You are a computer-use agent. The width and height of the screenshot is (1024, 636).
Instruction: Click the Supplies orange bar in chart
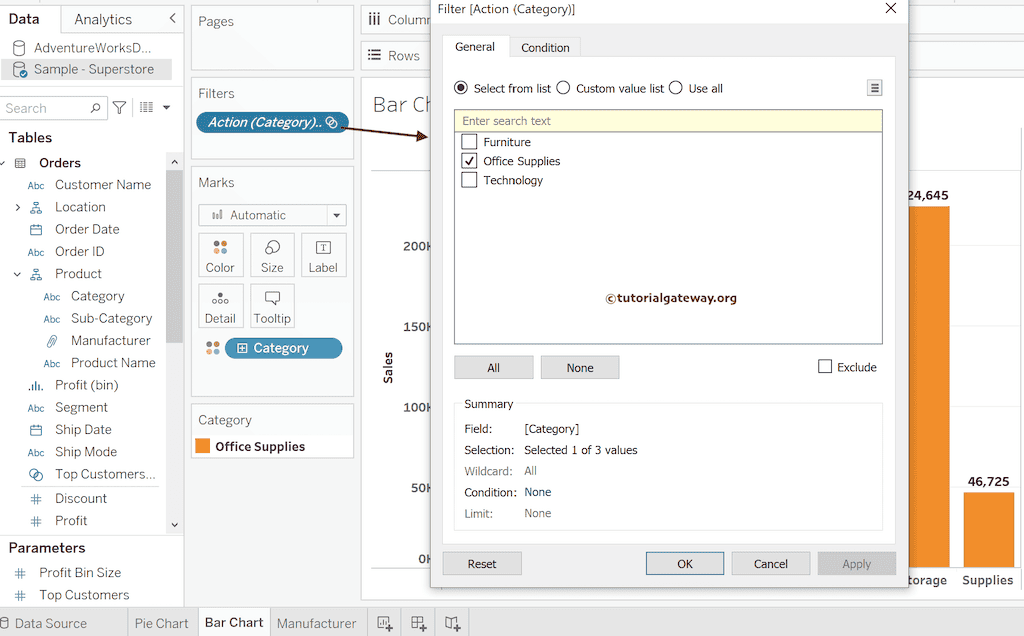click(x=989, y=530)
